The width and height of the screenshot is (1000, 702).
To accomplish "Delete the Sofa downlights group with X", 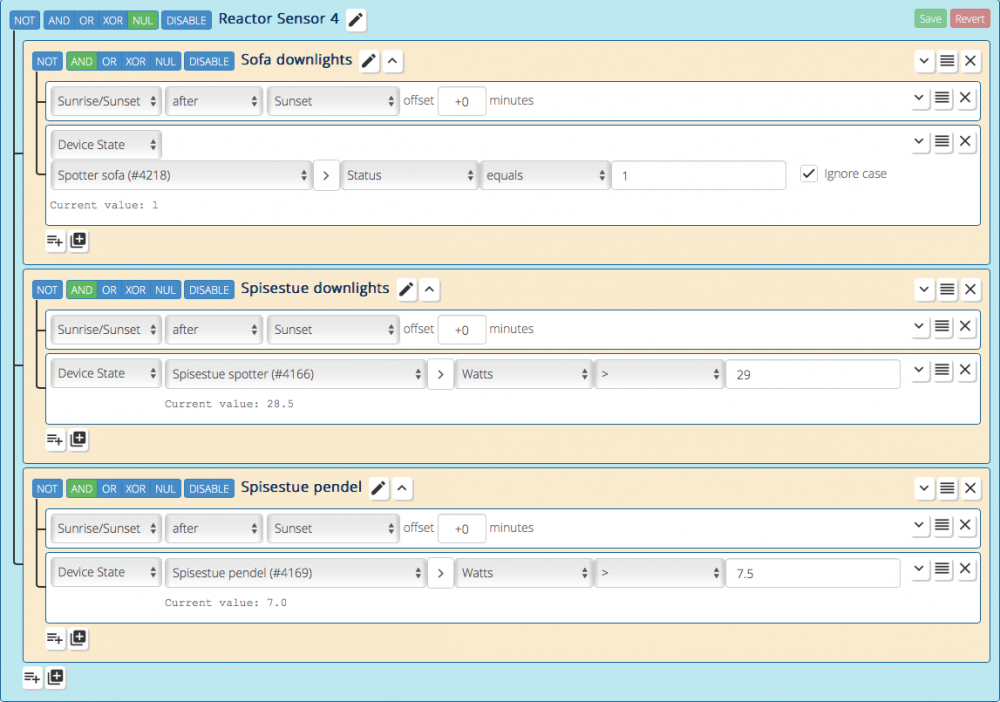I will tap(970, 61).
